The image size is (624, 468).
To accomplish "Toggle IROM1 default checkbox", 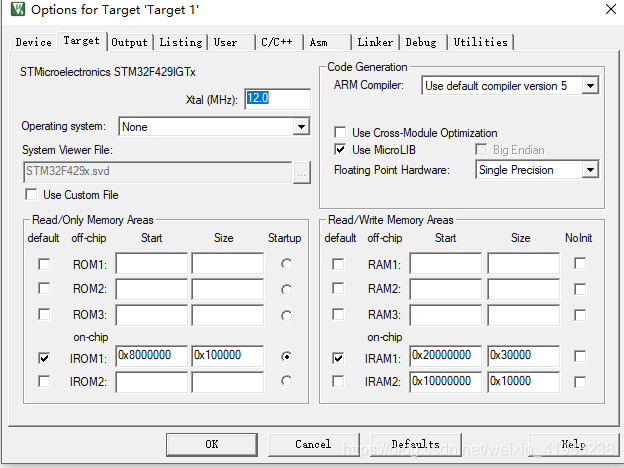I will point(44,358).
